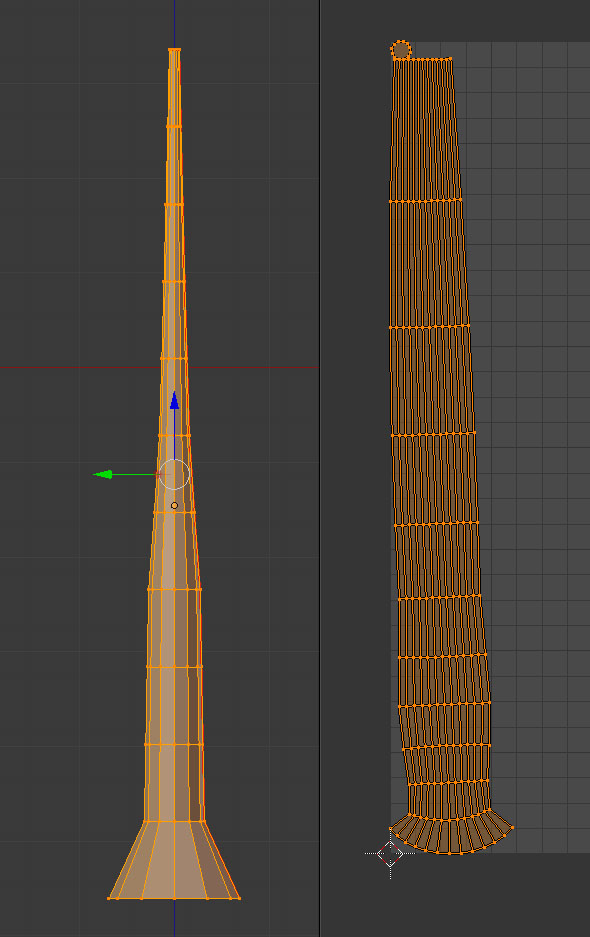Click the object origin dot below the gizmo
Image resolution: width=590 pixels, height=937 pixels.
point(174,506)
